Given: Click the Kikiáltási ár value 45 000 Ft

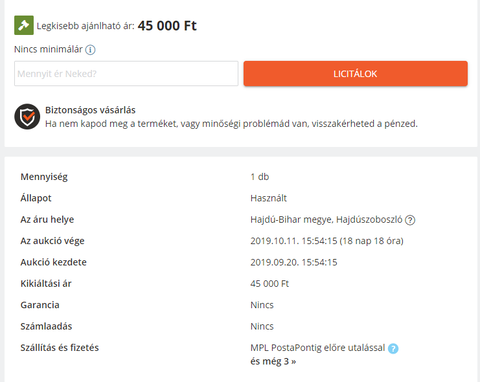Looking at the screenshot, I should tap(270, 284).
